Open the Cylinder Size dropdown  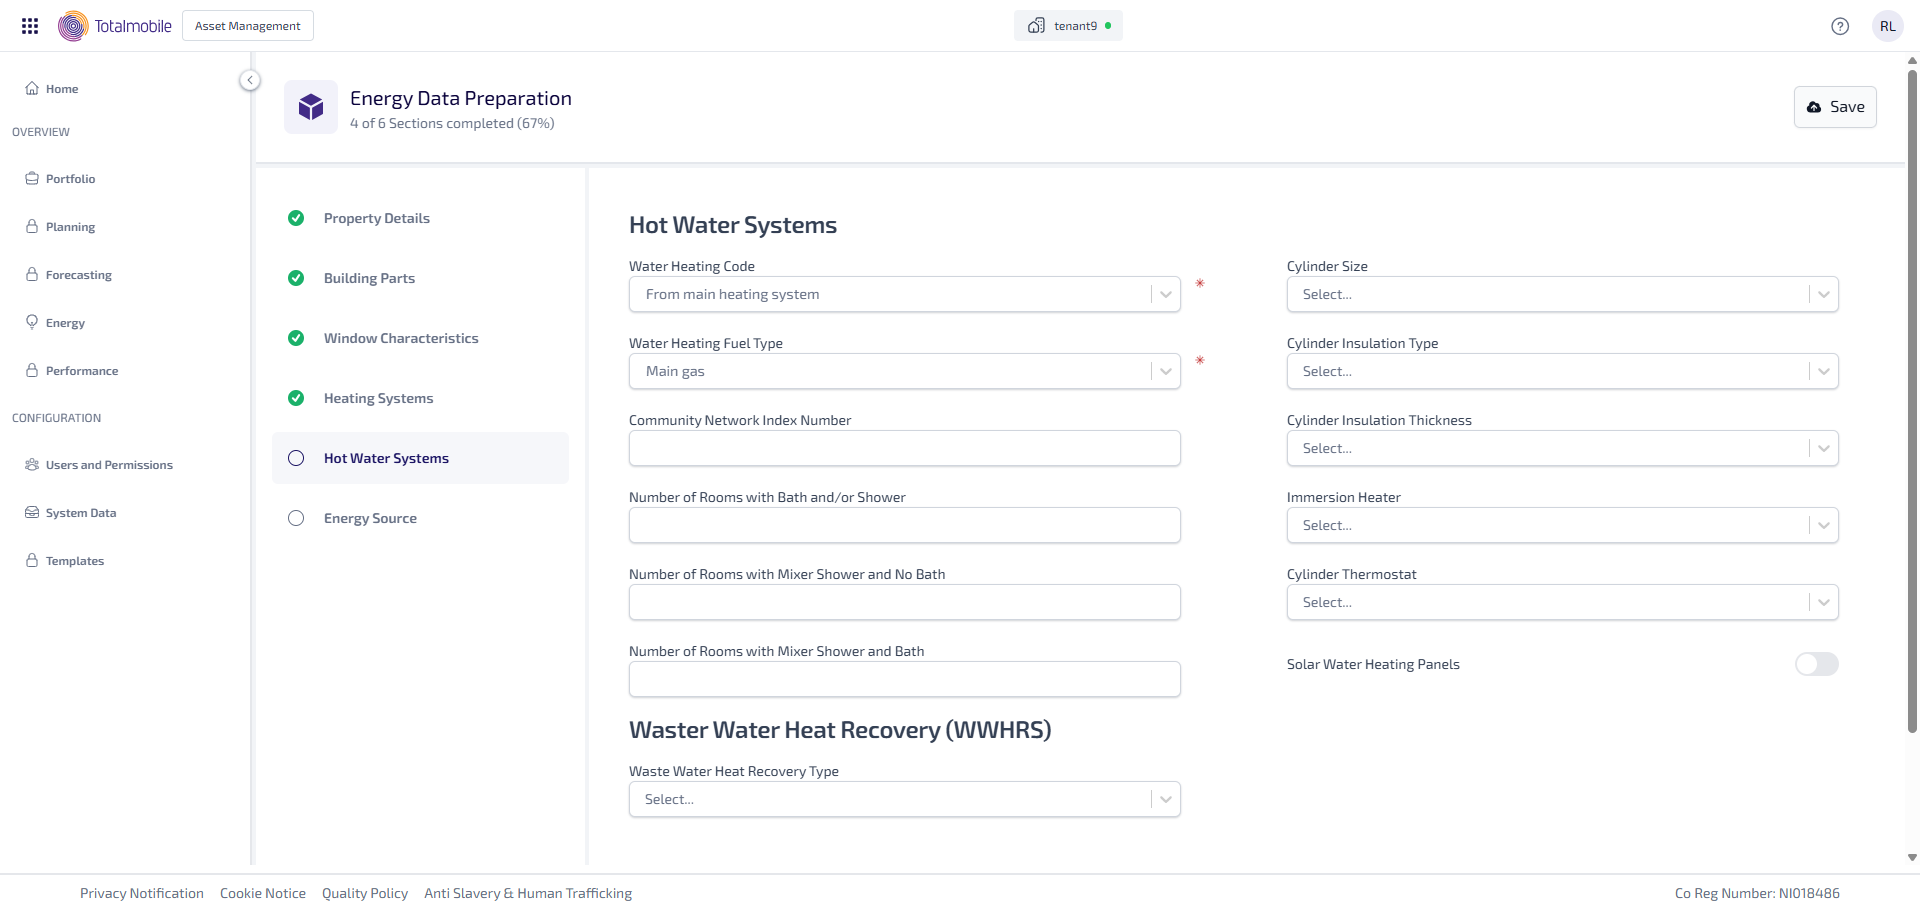coord(1823,294)
